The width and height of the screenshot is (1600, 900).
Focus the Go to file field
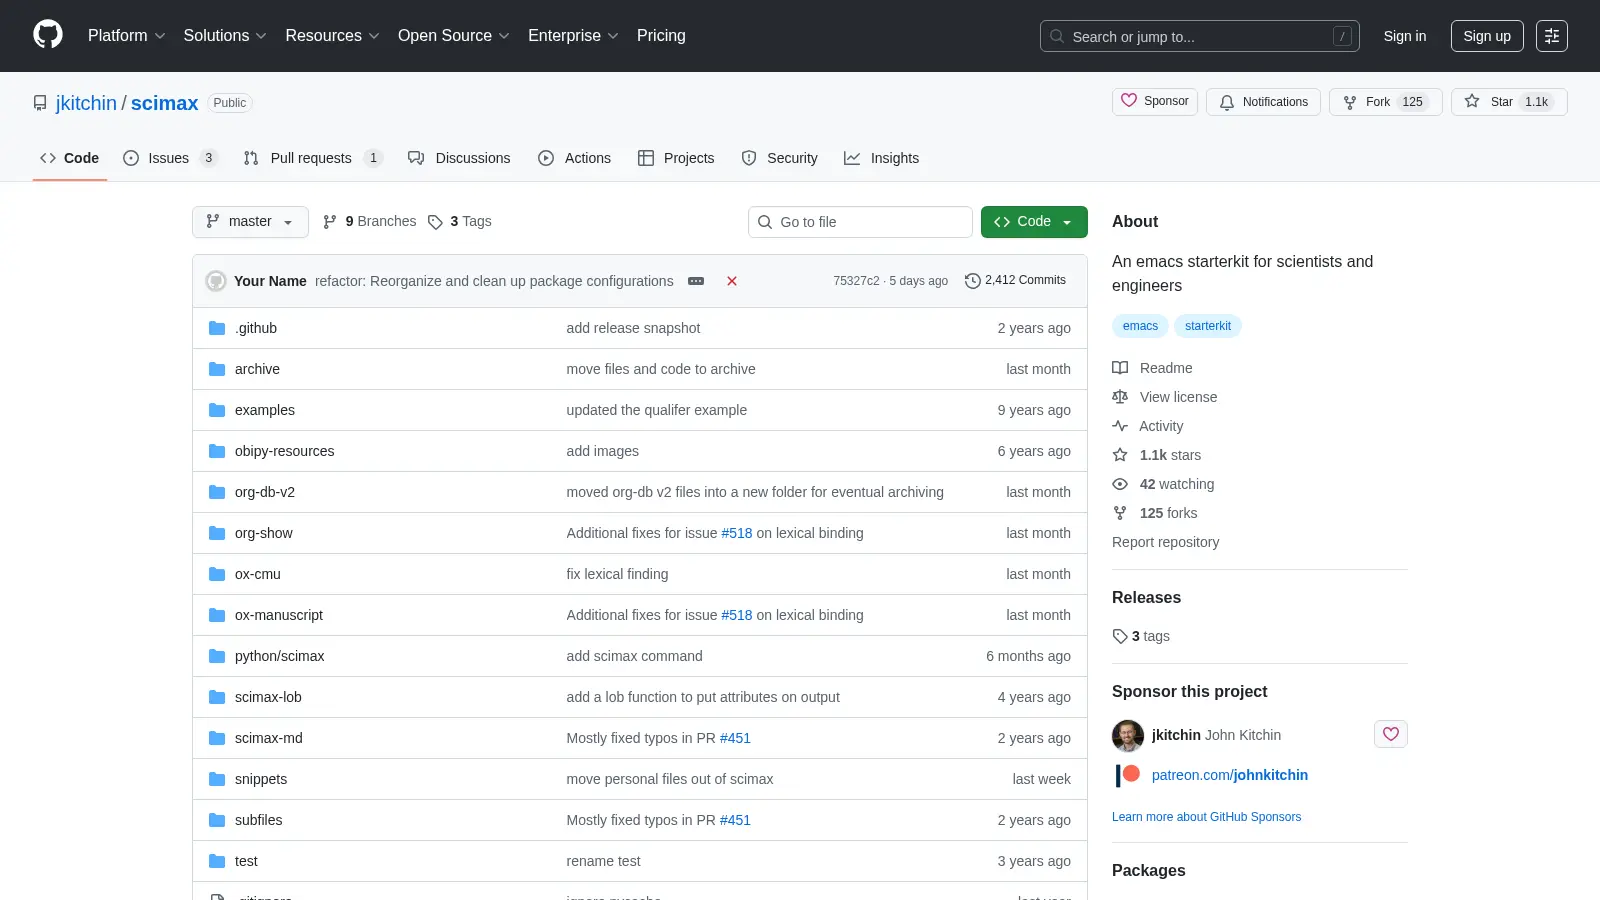pyautogui.click(x=860, y=222)
